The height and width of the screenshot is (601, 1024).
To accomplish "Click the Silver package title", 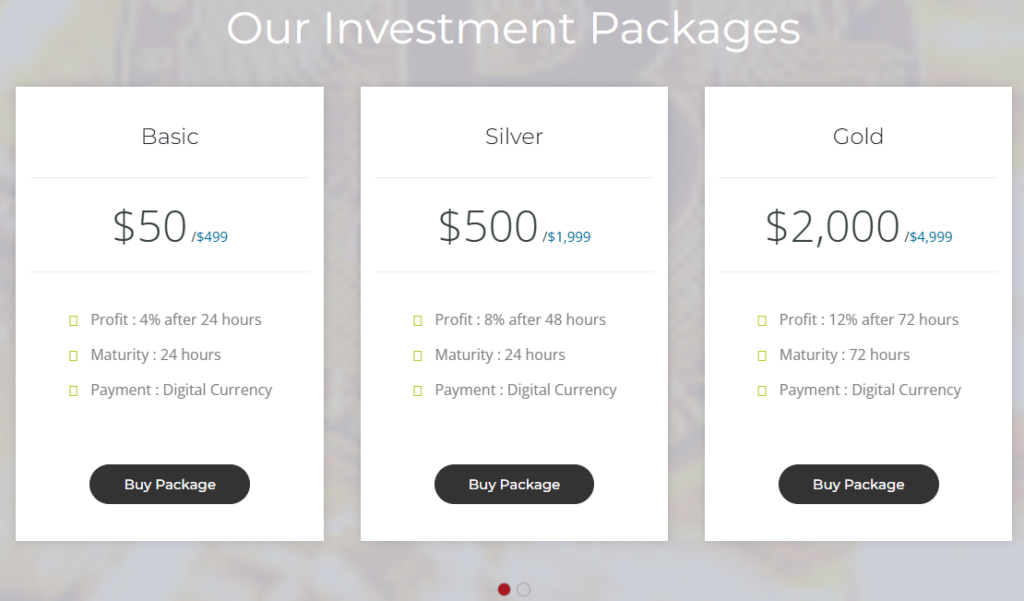I will pyautogui.click(x=514, y=136).
